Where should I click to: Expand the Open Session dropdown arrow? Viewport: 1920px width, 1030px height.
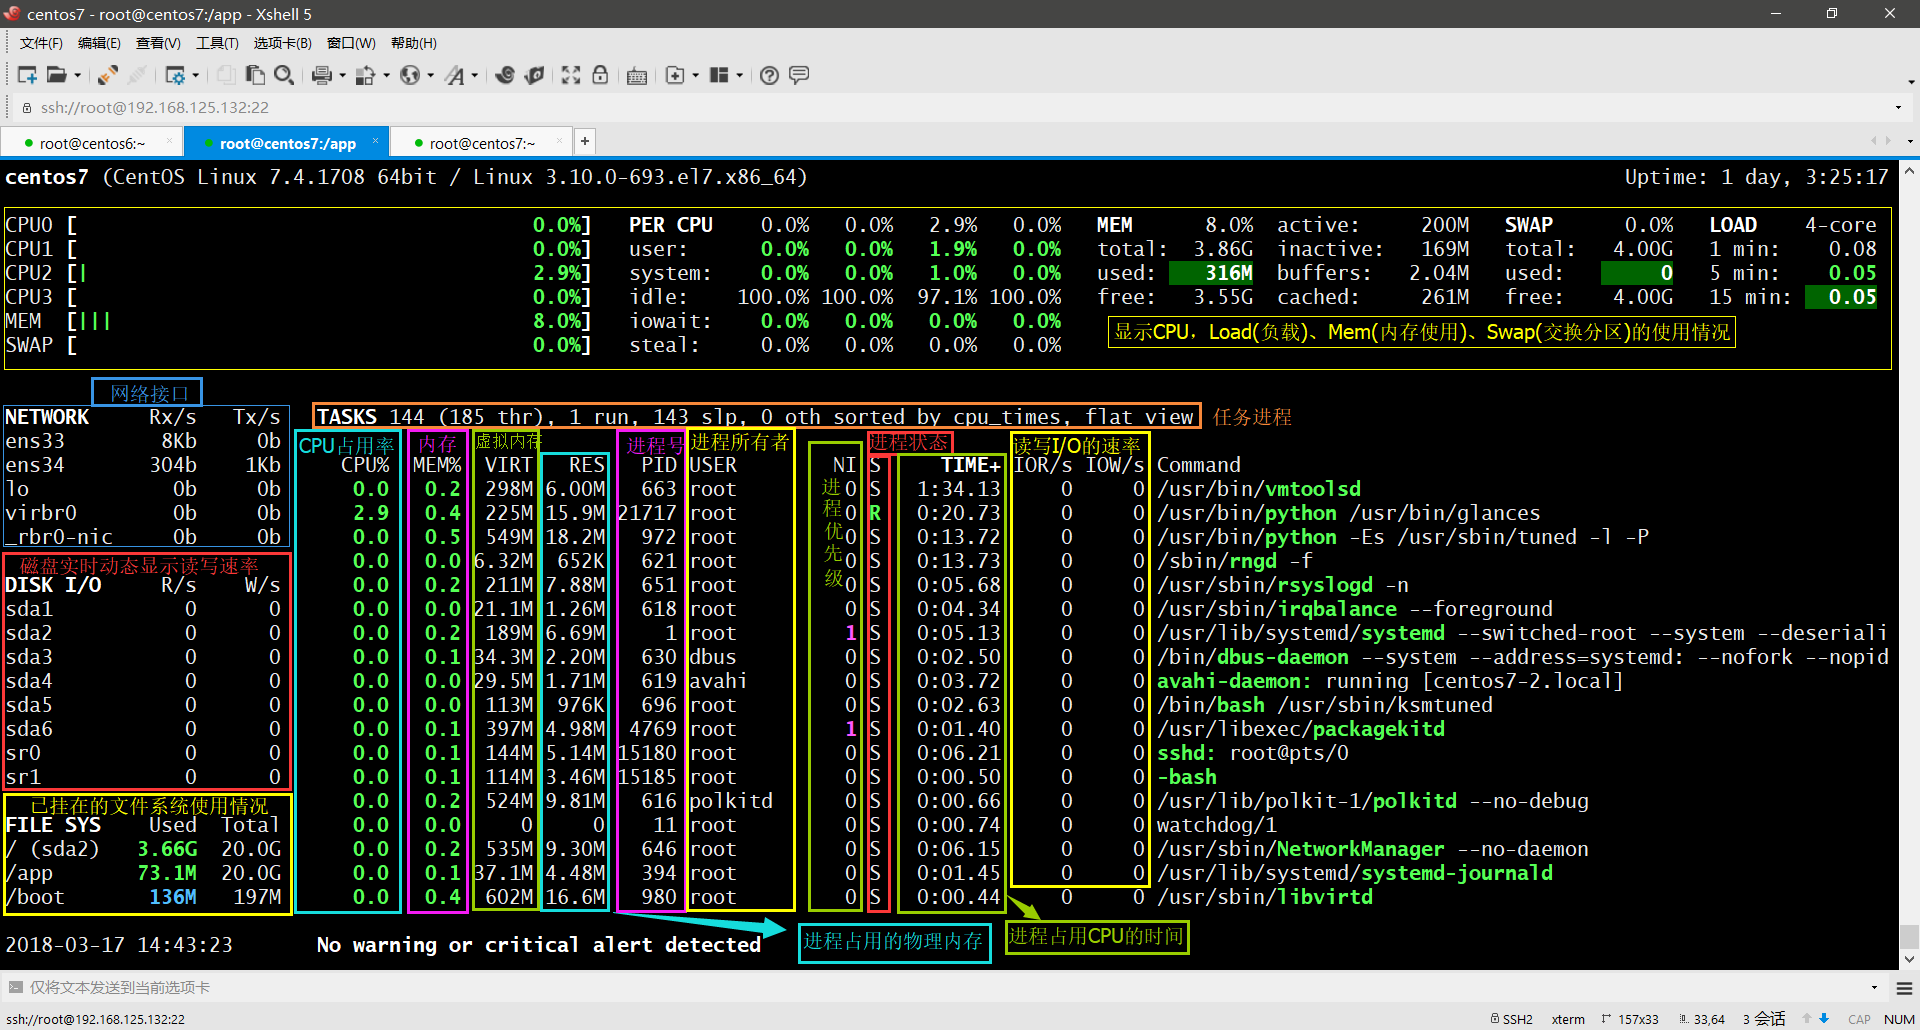pos(77,75)
